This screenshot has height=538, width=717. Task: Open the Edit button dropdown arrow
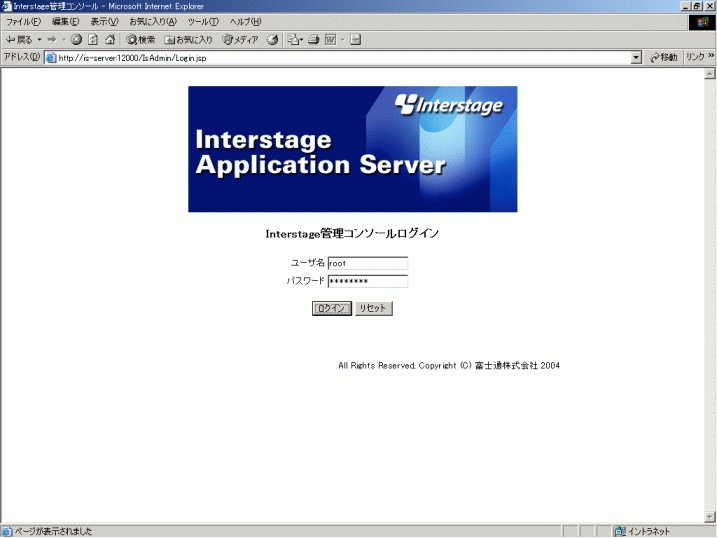342,40
